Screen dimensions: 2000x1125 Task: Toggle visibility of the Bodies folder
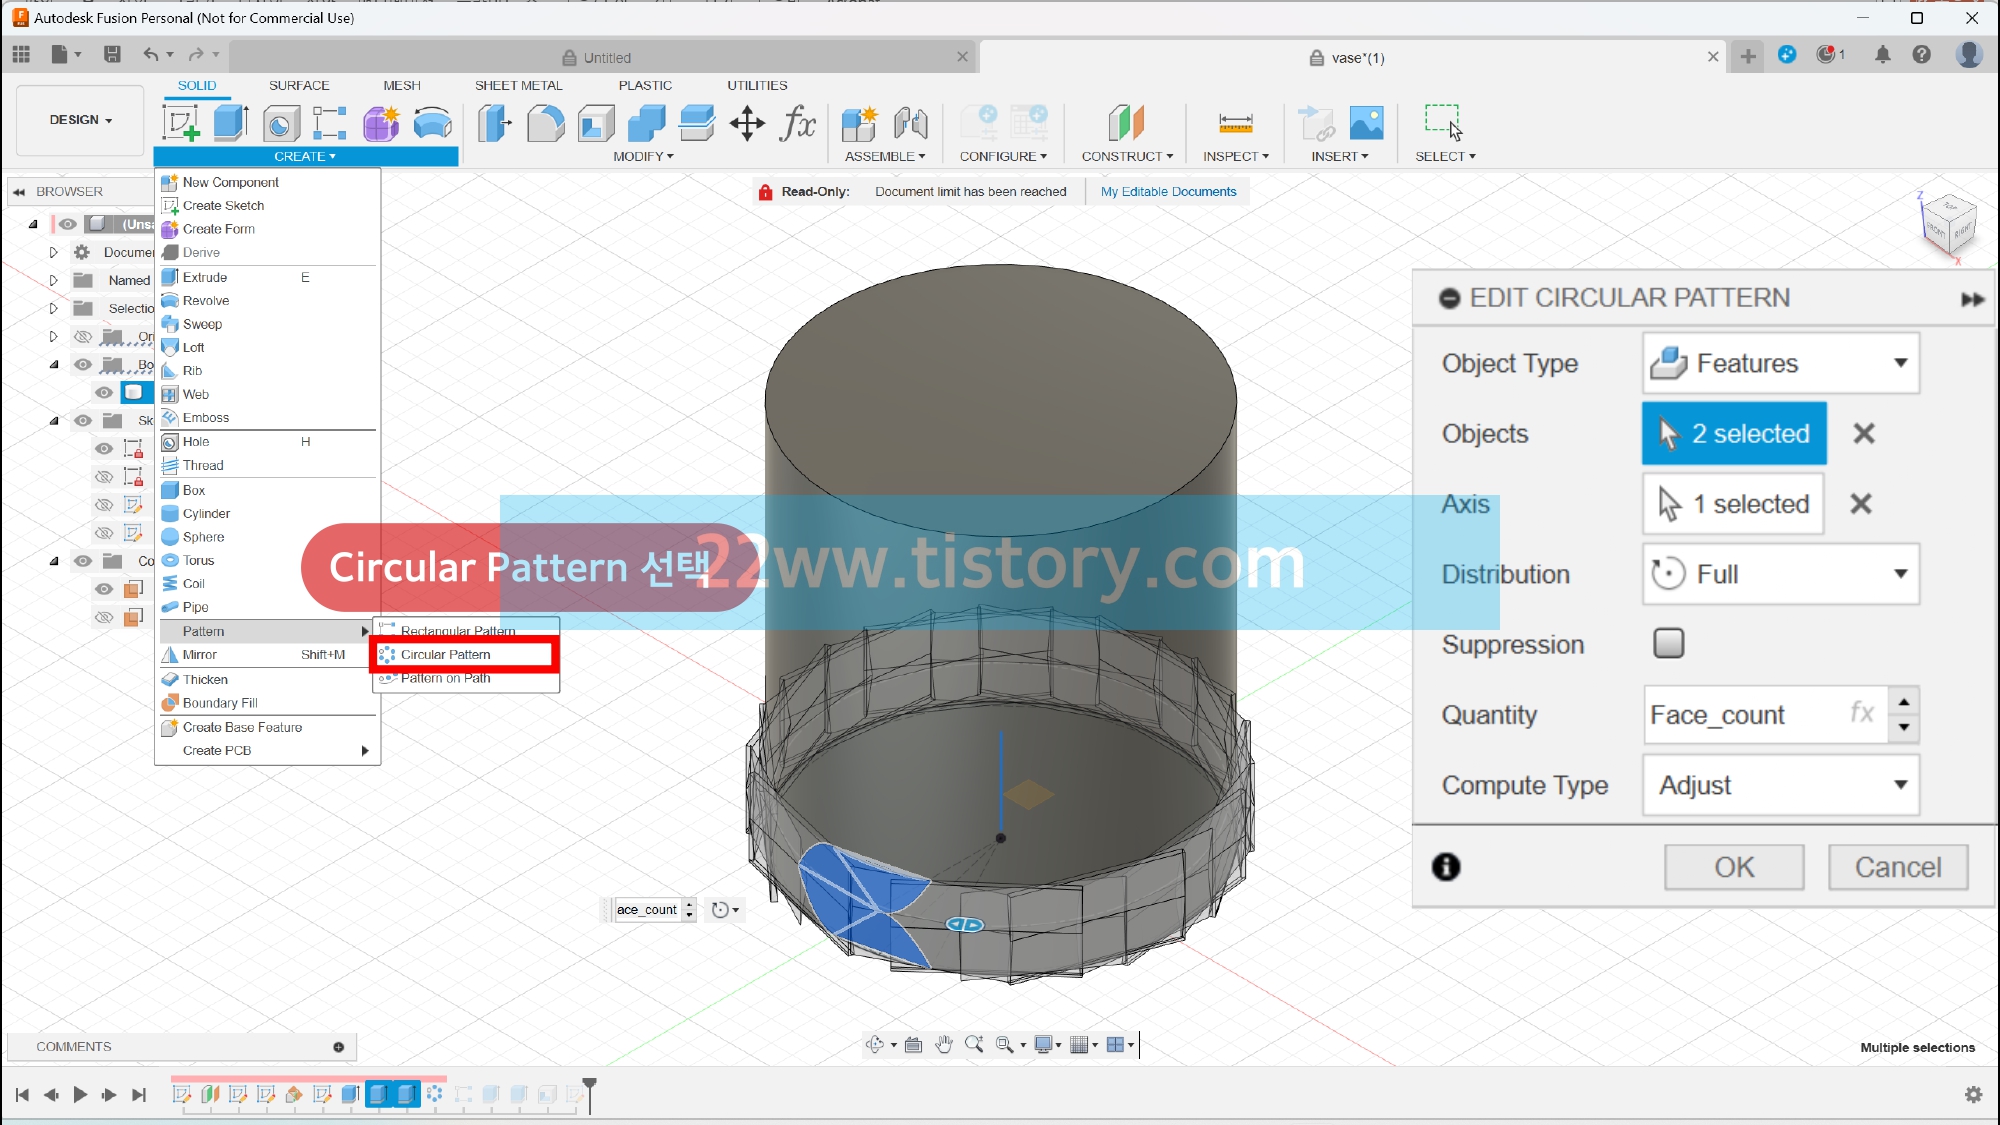(x=83, y=365)
